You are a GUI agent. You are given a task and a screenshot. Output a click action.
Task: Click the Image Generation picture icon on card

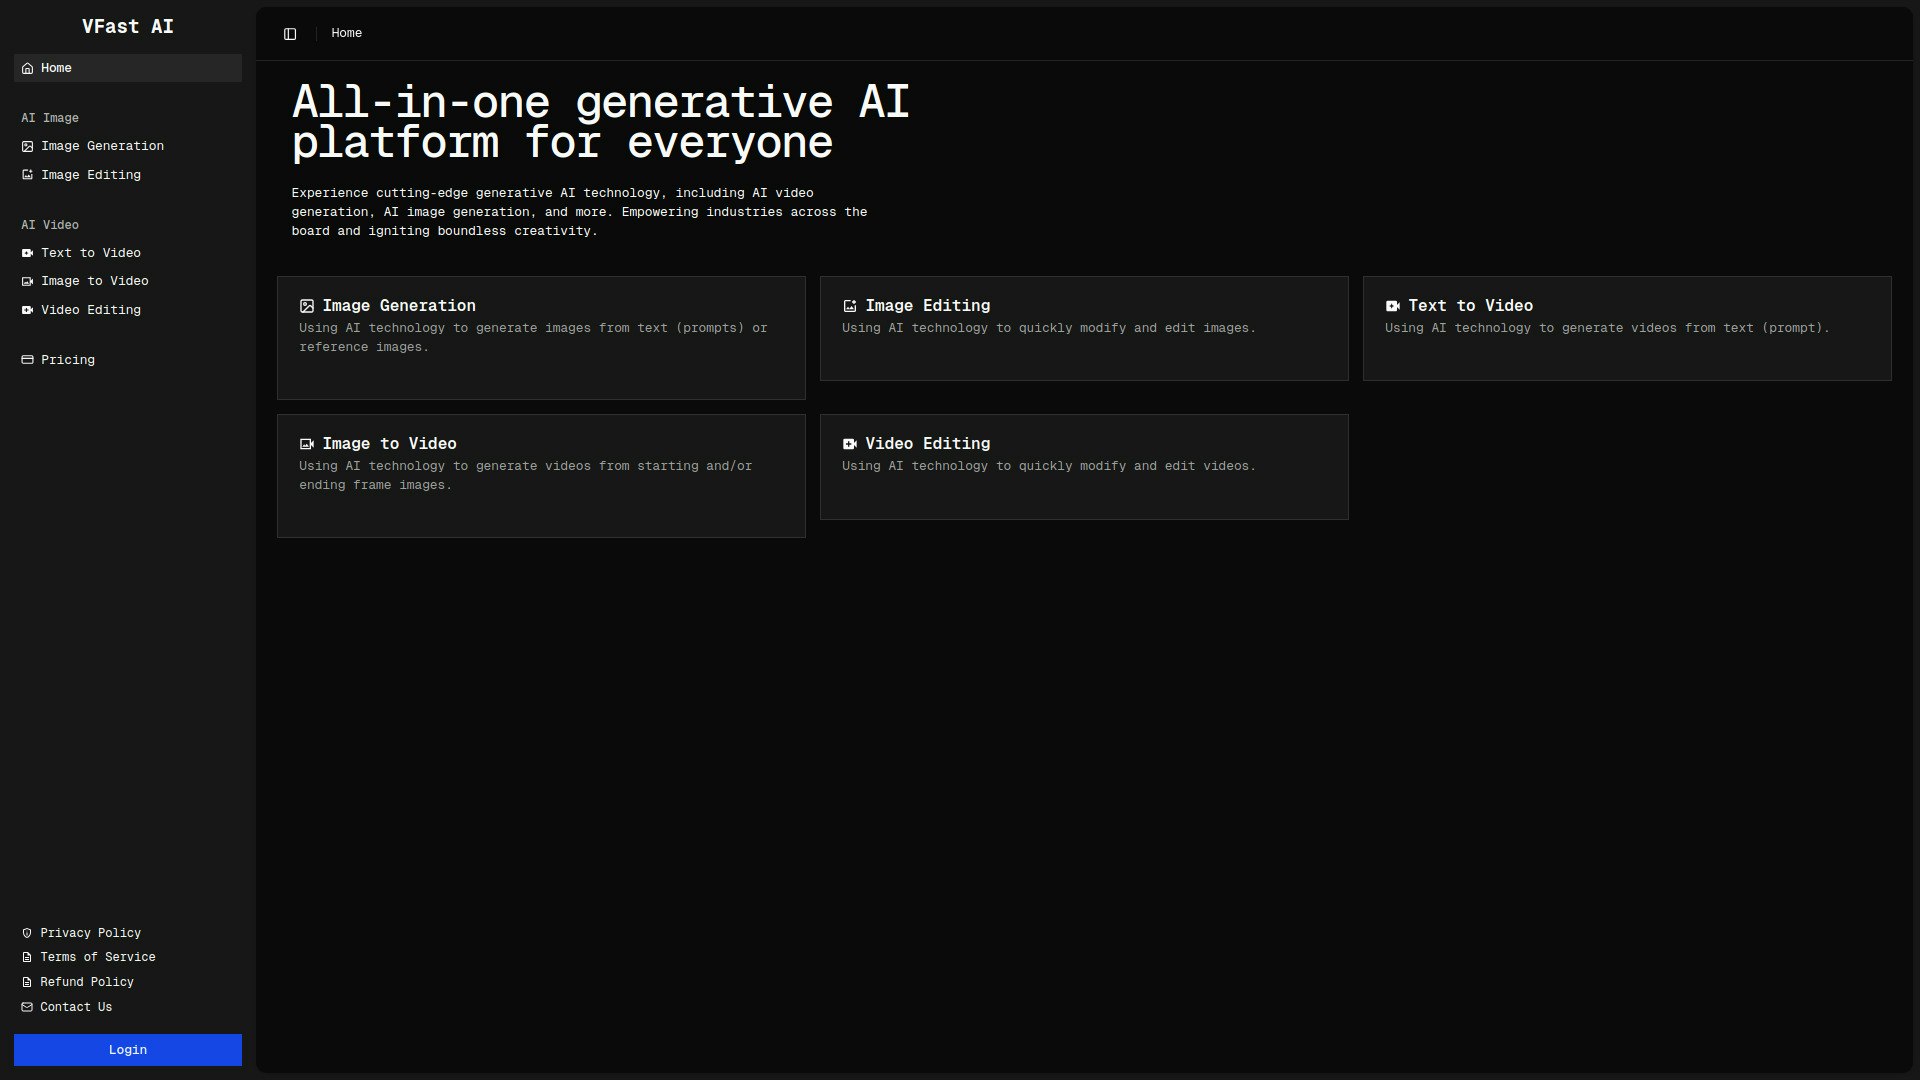pos(307,306)
